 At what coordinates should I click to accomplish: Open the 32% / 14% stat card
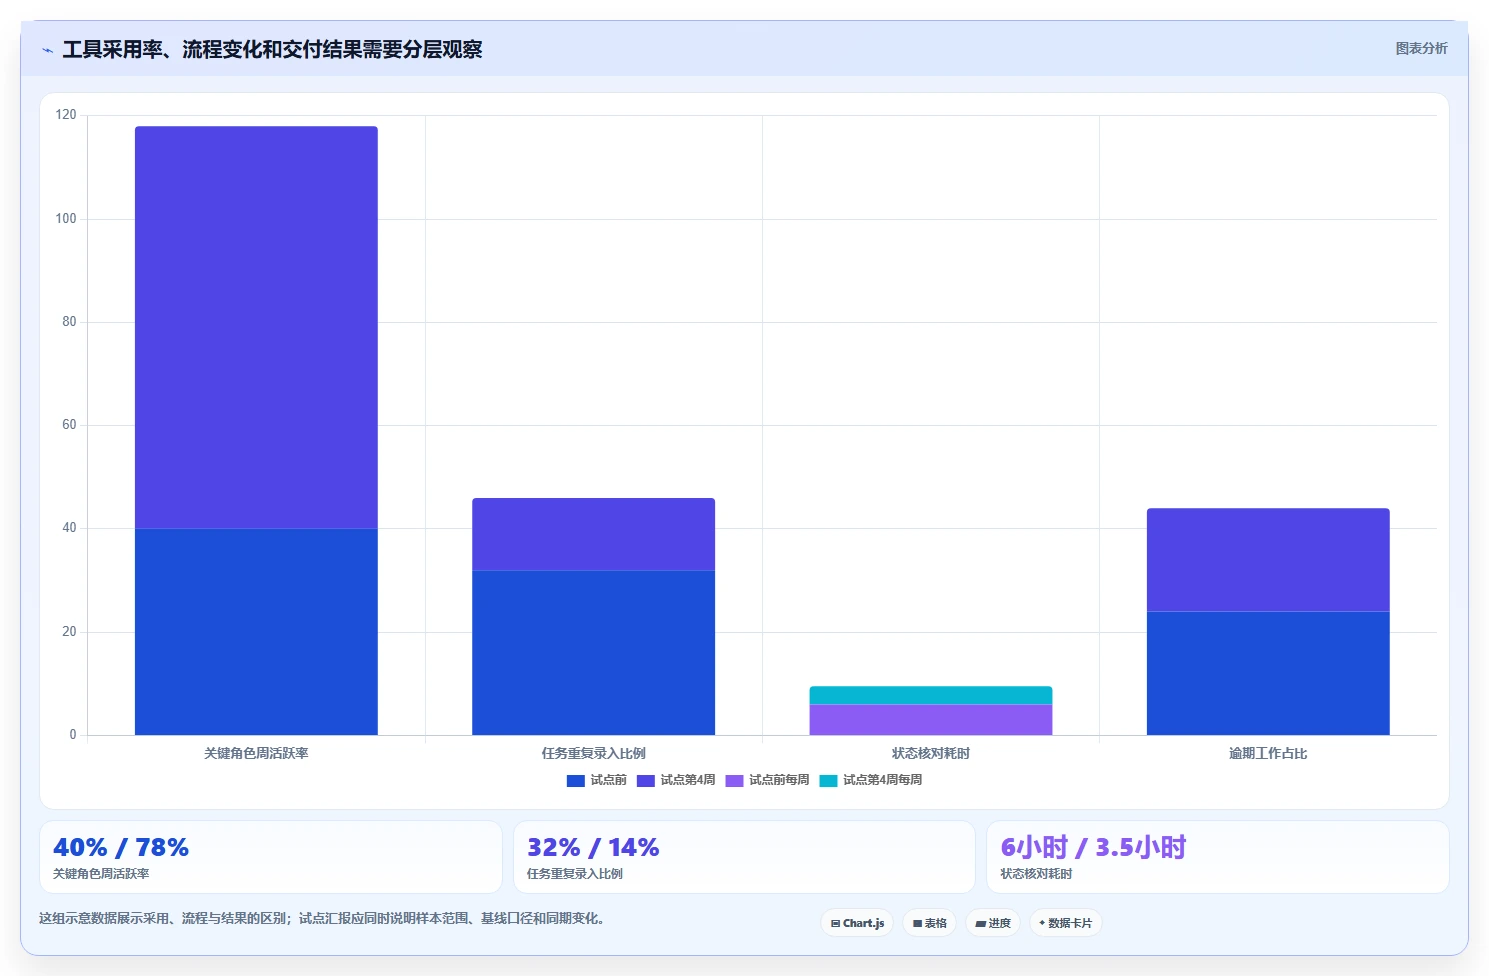(744, 857)
